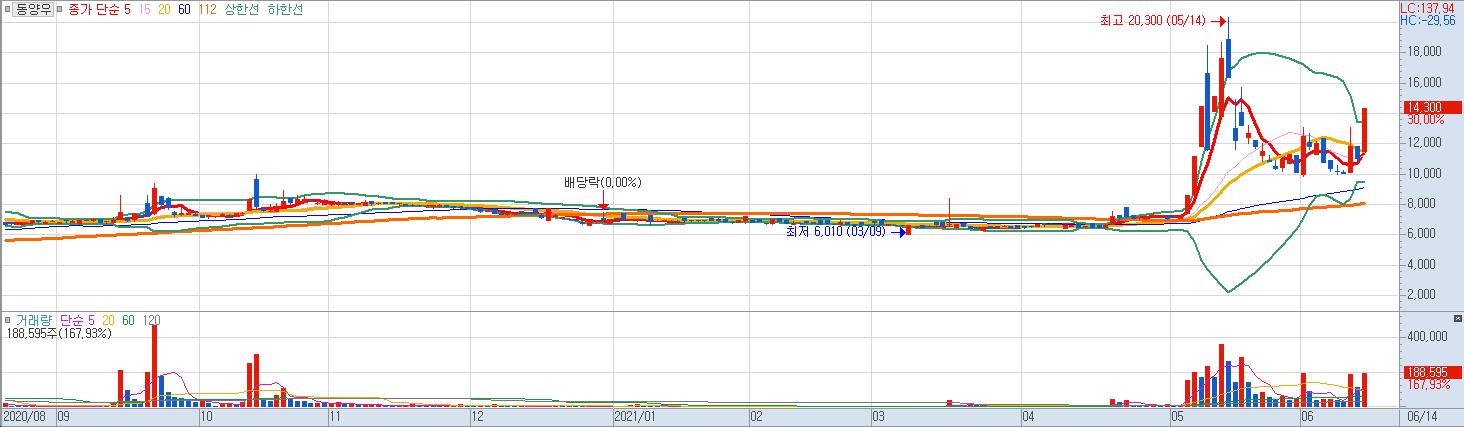Click the HC:-29.56 indicator
This screenshot has width=1464, height=427.
coord(1427,19)
